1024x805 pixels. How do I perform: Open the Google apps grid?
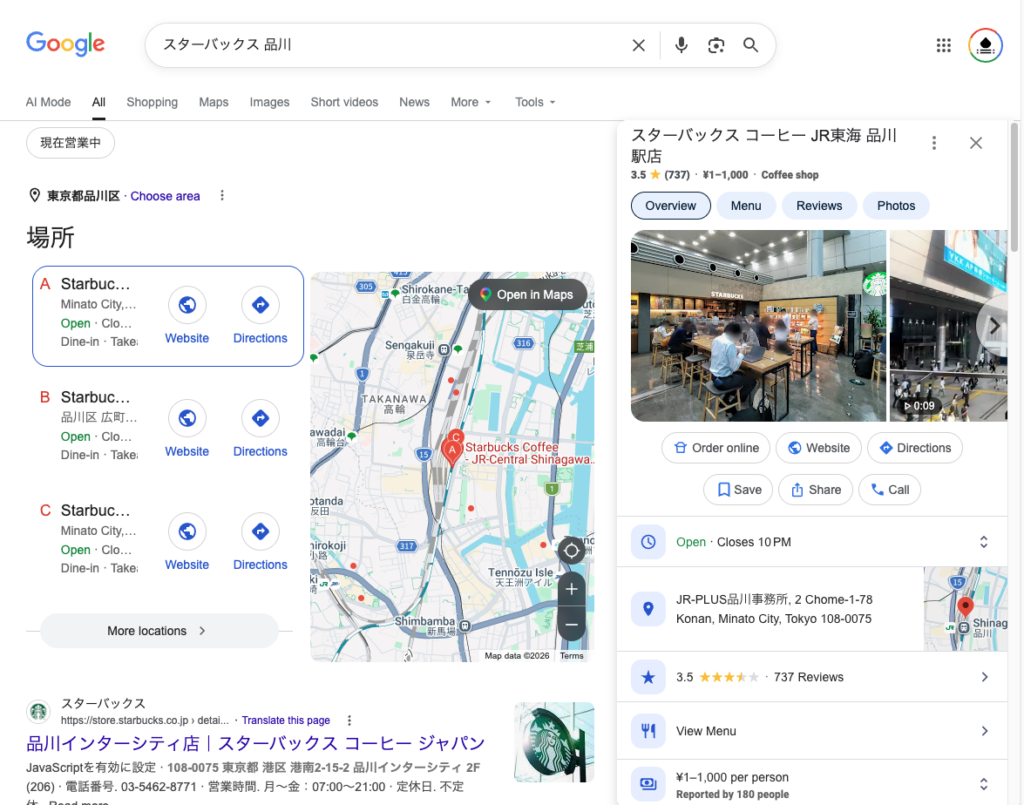tap(943, 45)
